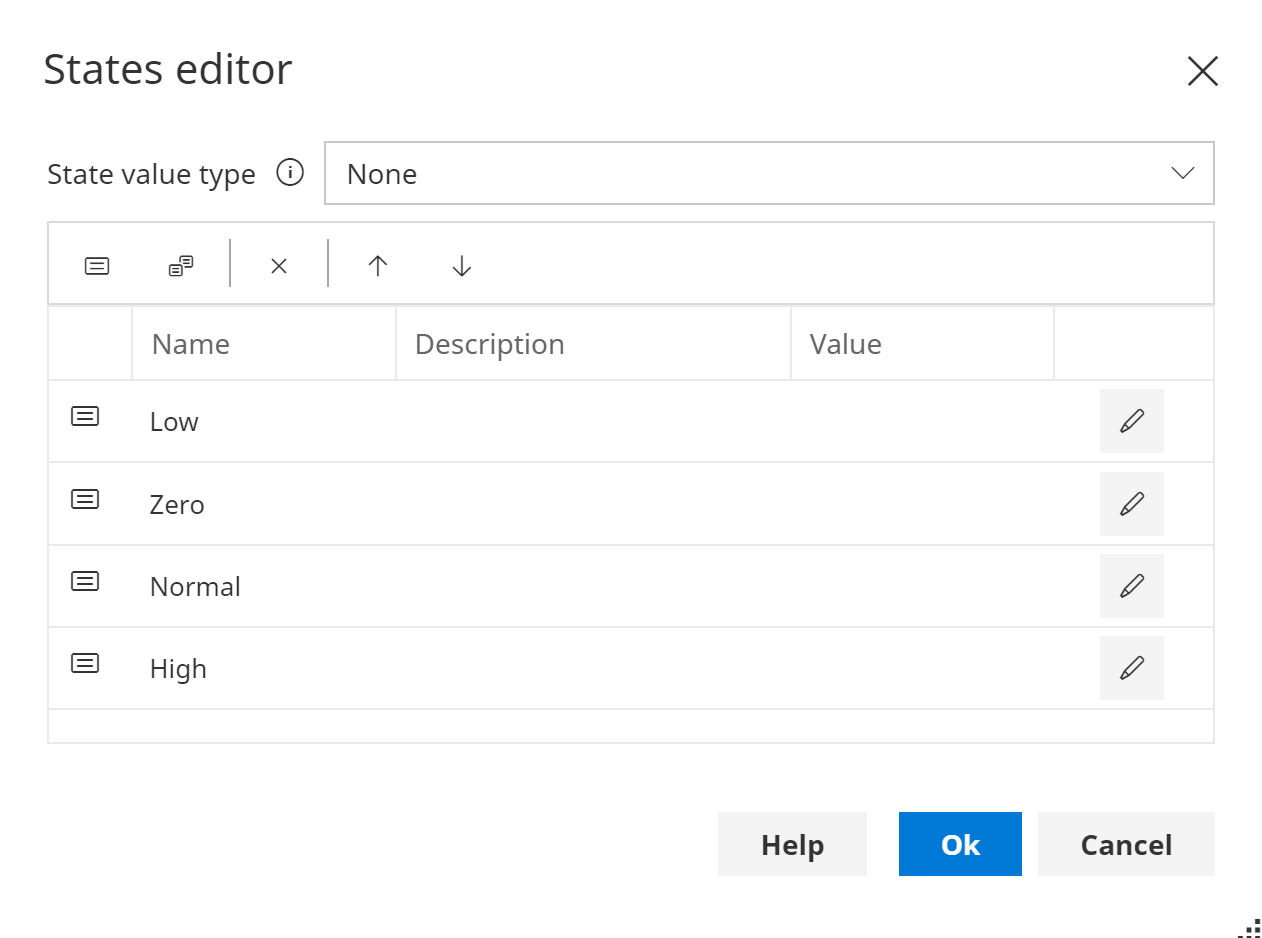Screen dimensions: 1262x938
Task: Add a new state using the toolbar icon
Action: click(x=96, y=265)
